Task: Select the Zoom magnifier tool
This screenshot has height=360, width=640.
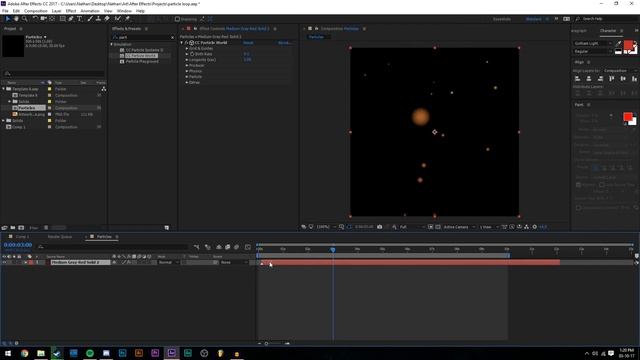Action: (x=24, y=19)
